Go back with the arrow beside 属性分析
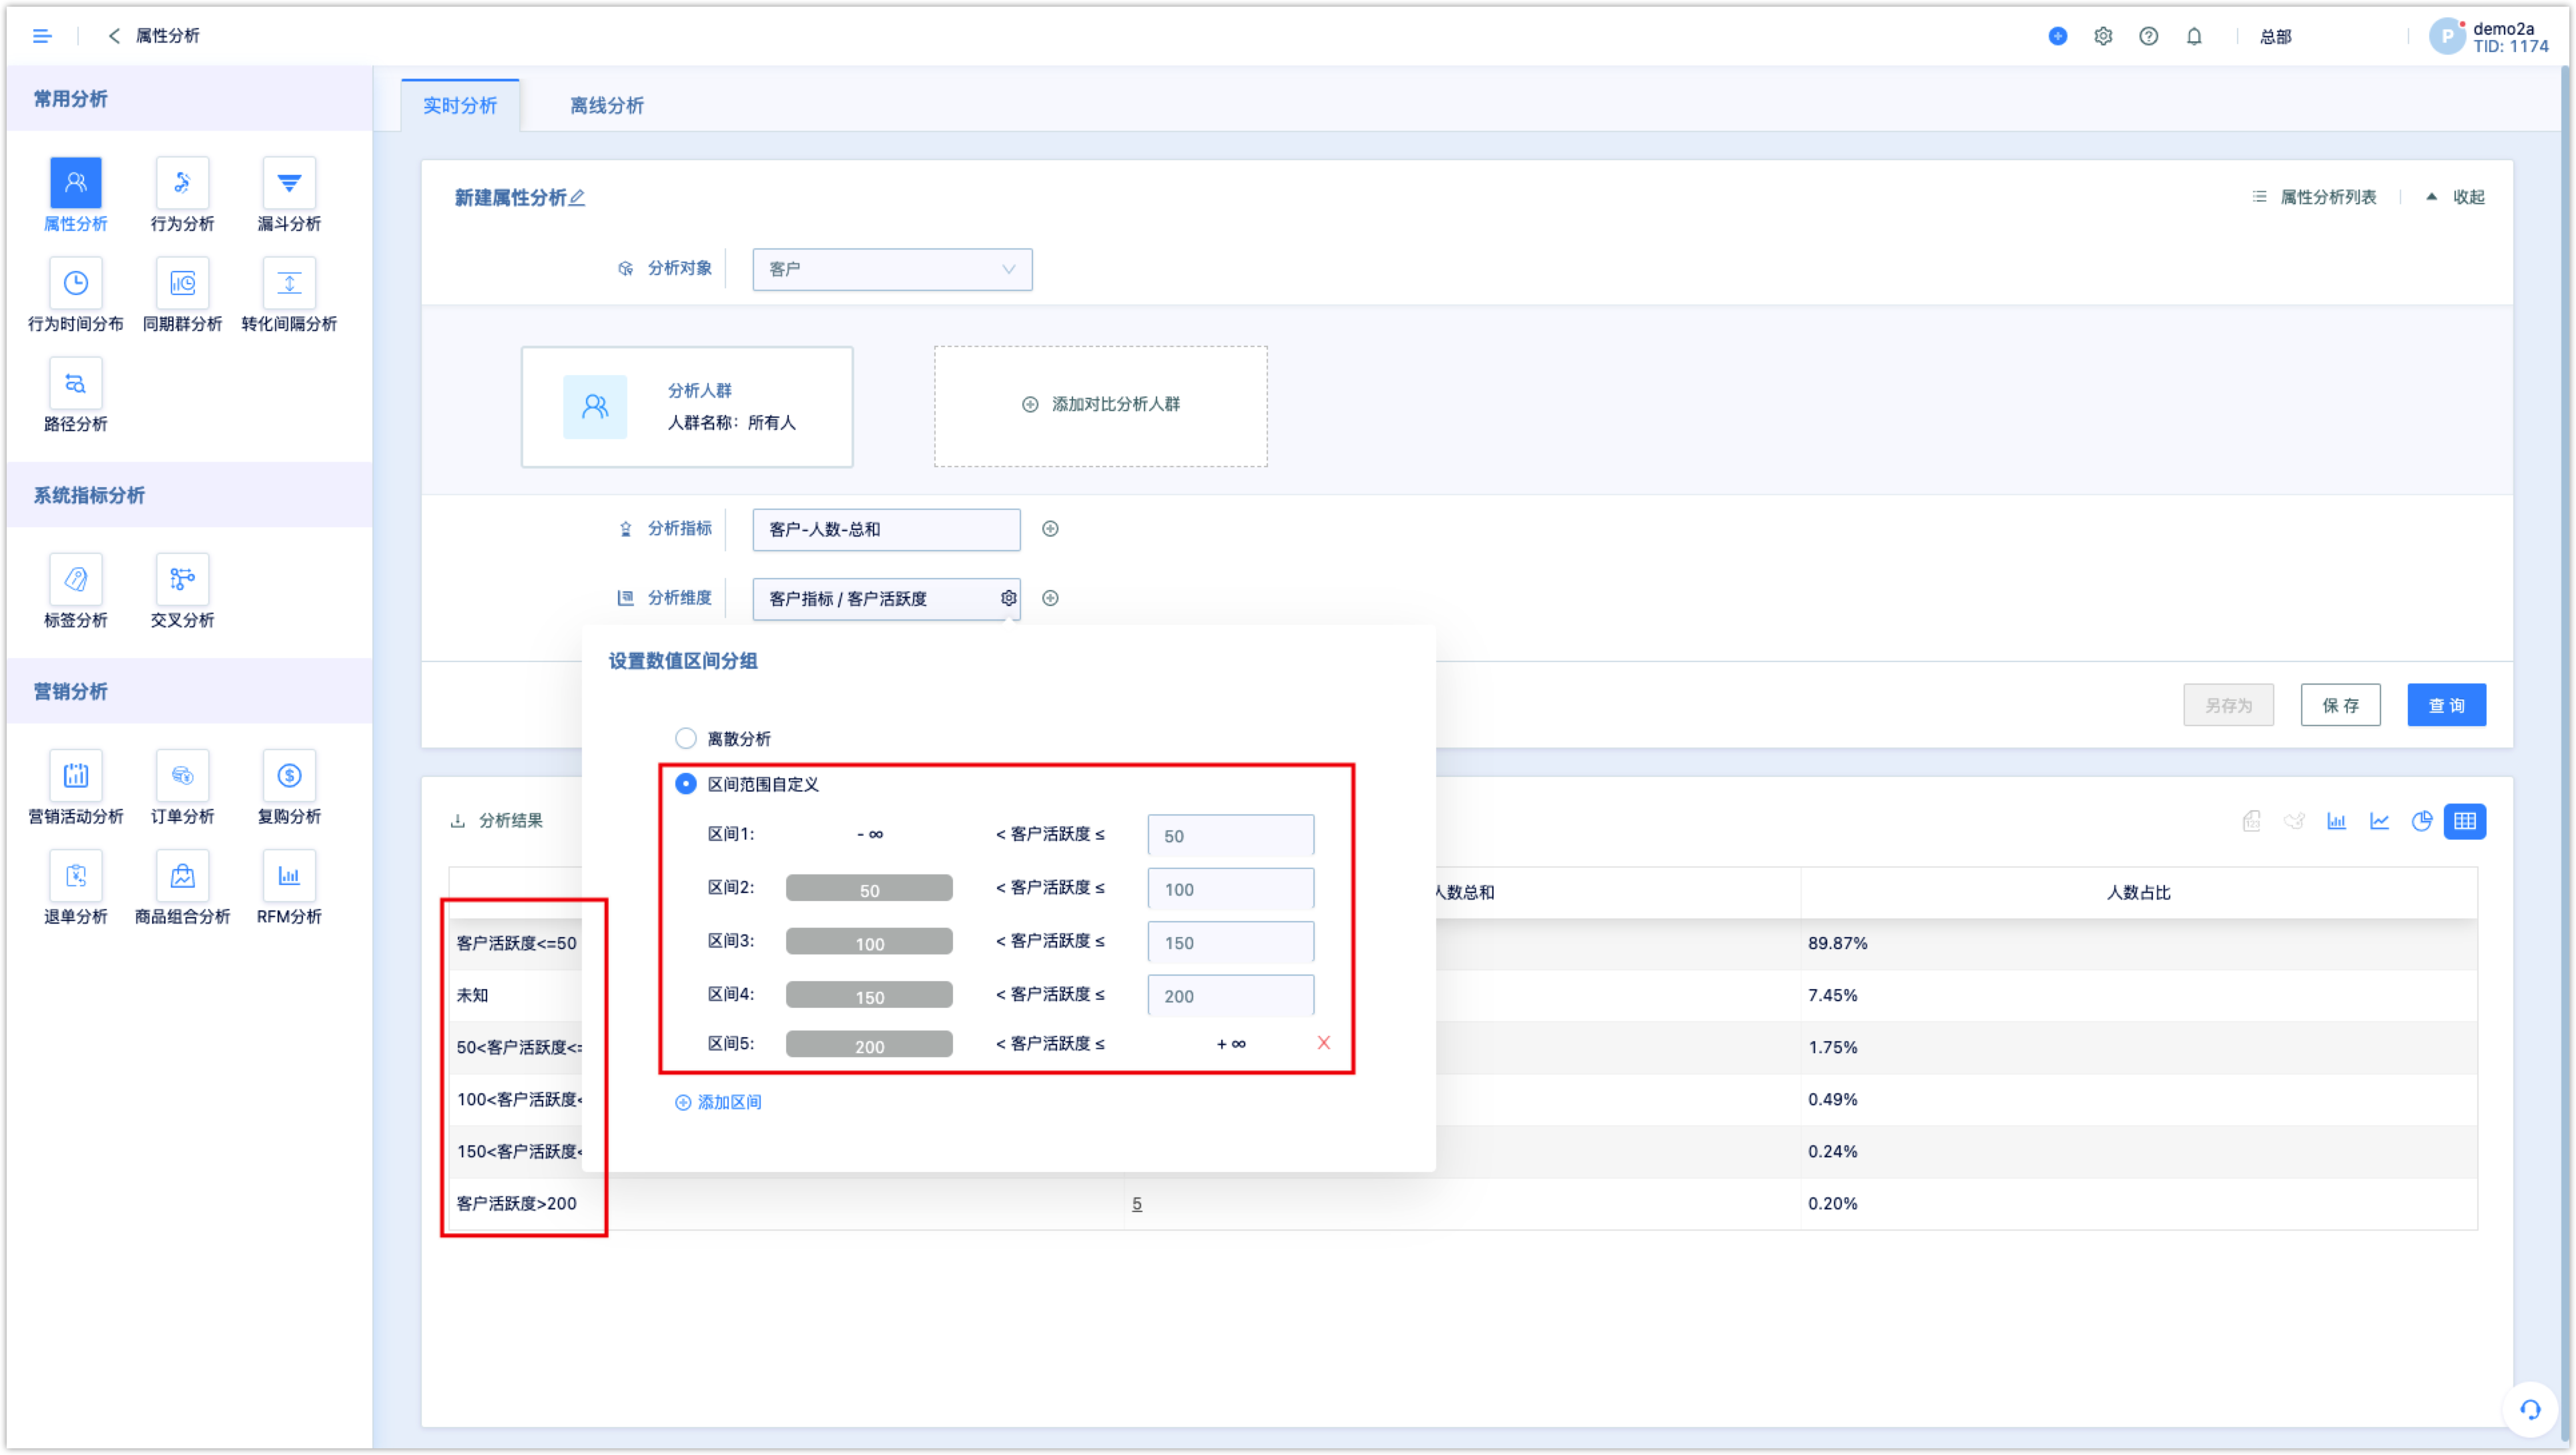Viewport: 2576px width, 1455px height. pyautogui.click(x=114, y=36)
